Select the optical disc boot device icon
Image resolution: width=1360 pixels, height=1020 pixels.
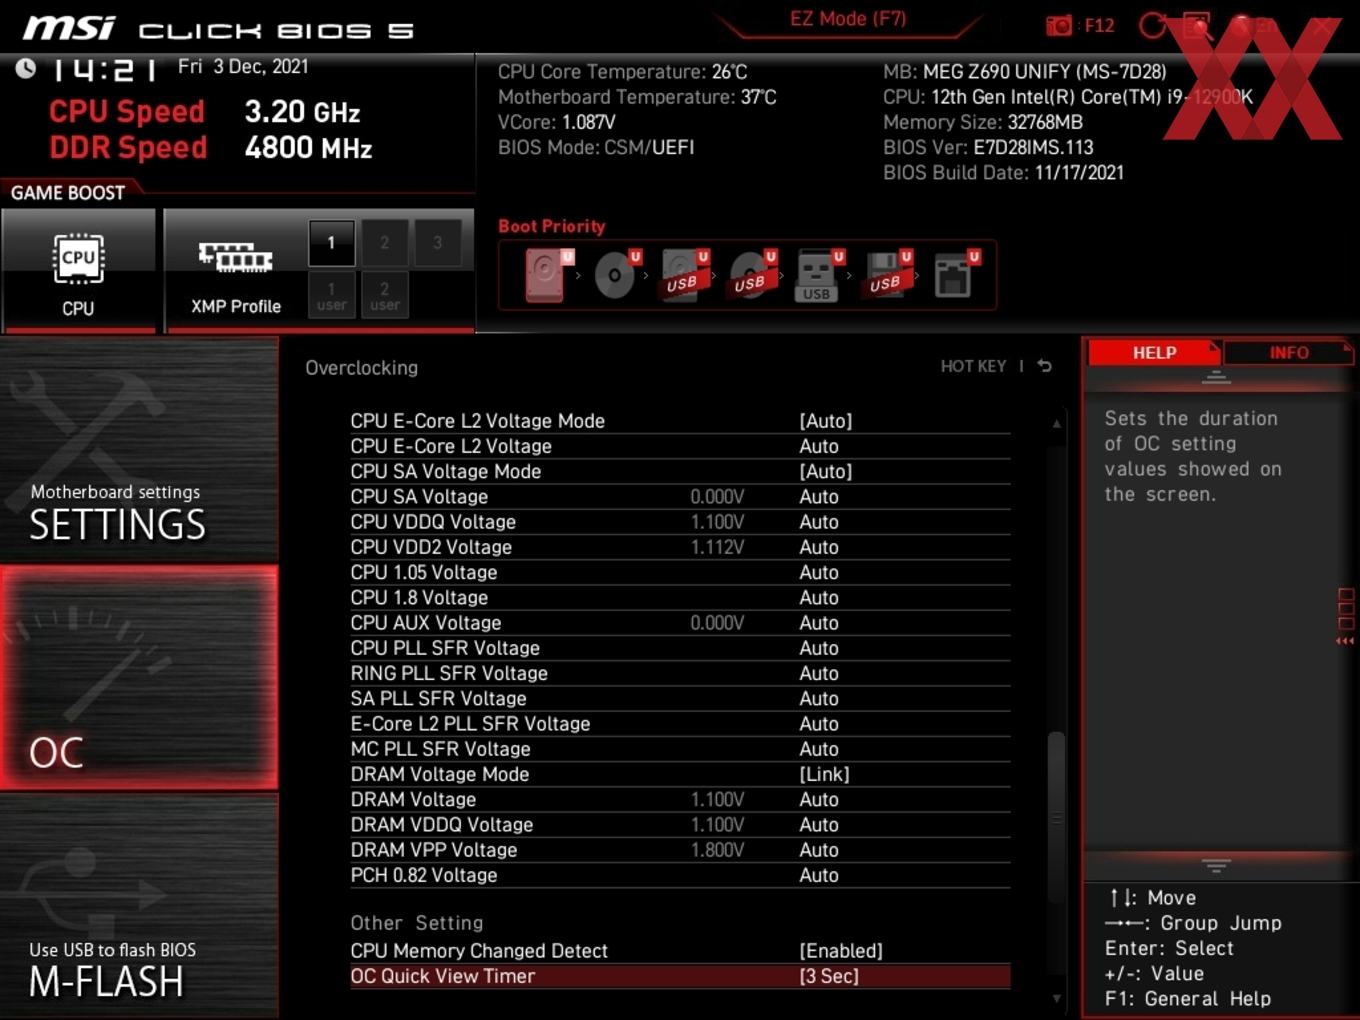click(616, 274)
